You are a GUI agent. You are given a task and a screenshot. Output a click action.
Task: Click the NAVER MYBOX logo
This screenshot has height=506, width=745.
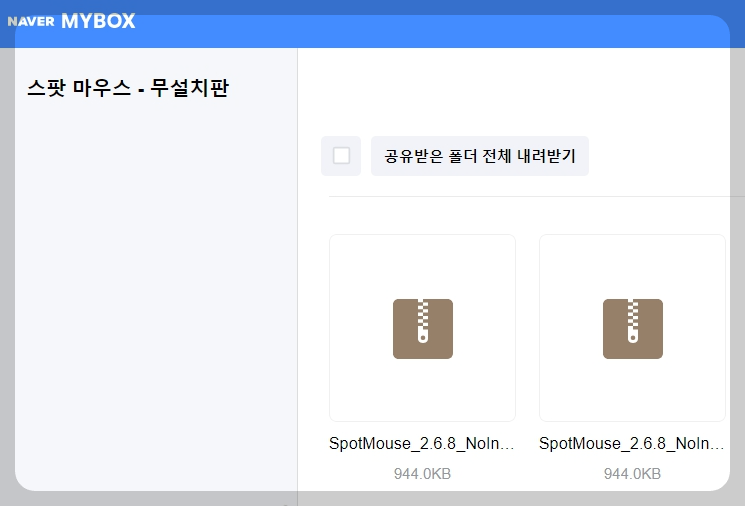coord(71,21)
